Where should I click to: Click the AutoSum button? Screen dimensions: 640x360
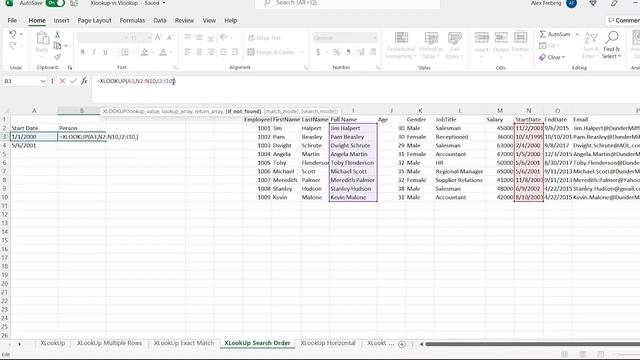click(555, 34)
